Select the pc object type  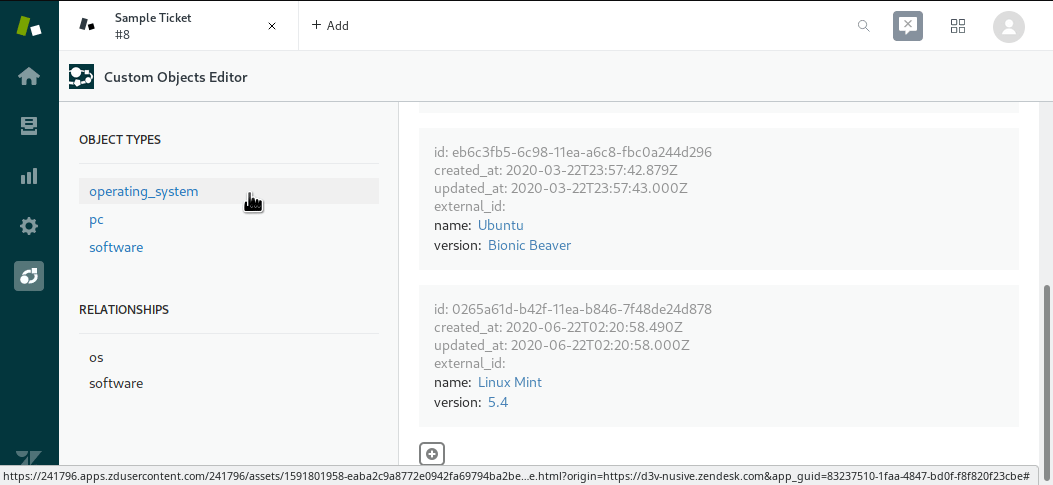(96, 220)
